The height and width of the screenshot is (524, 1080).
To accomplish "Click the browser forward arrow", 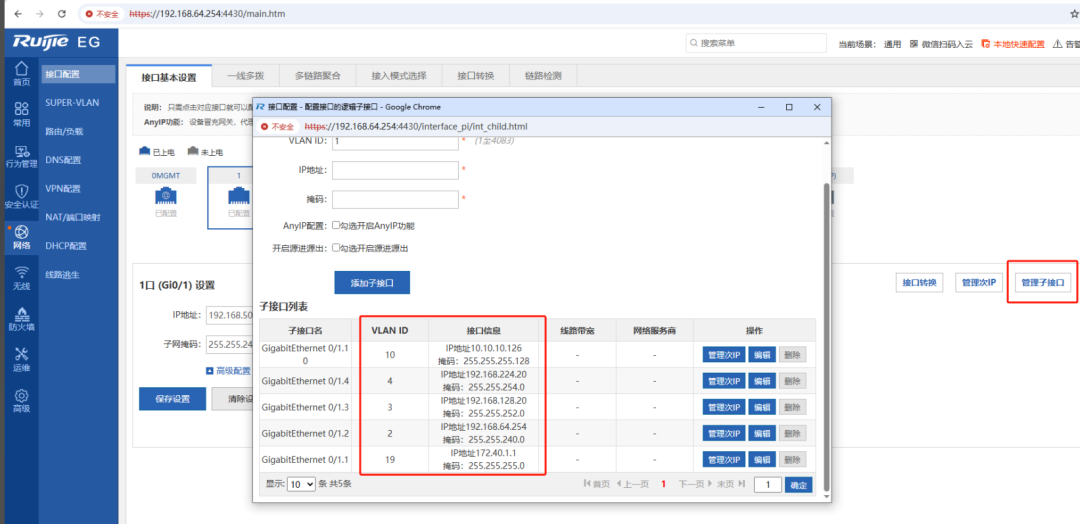I will tap(39, 14).
